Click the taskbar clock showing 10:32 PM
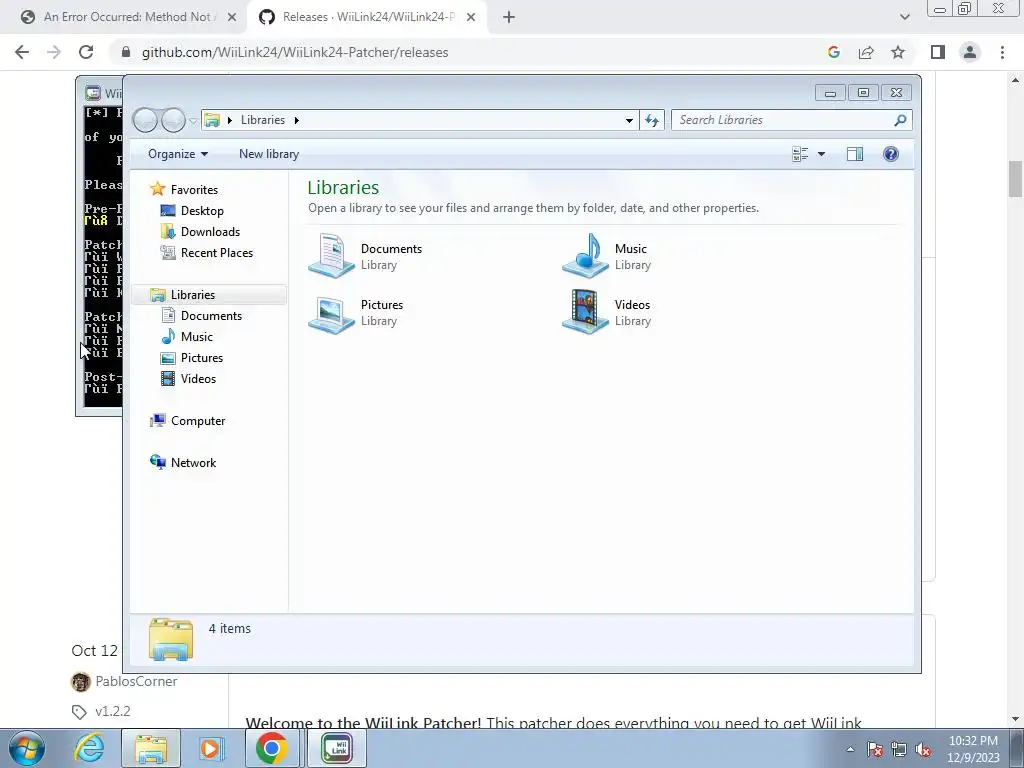 coord(973,749)
